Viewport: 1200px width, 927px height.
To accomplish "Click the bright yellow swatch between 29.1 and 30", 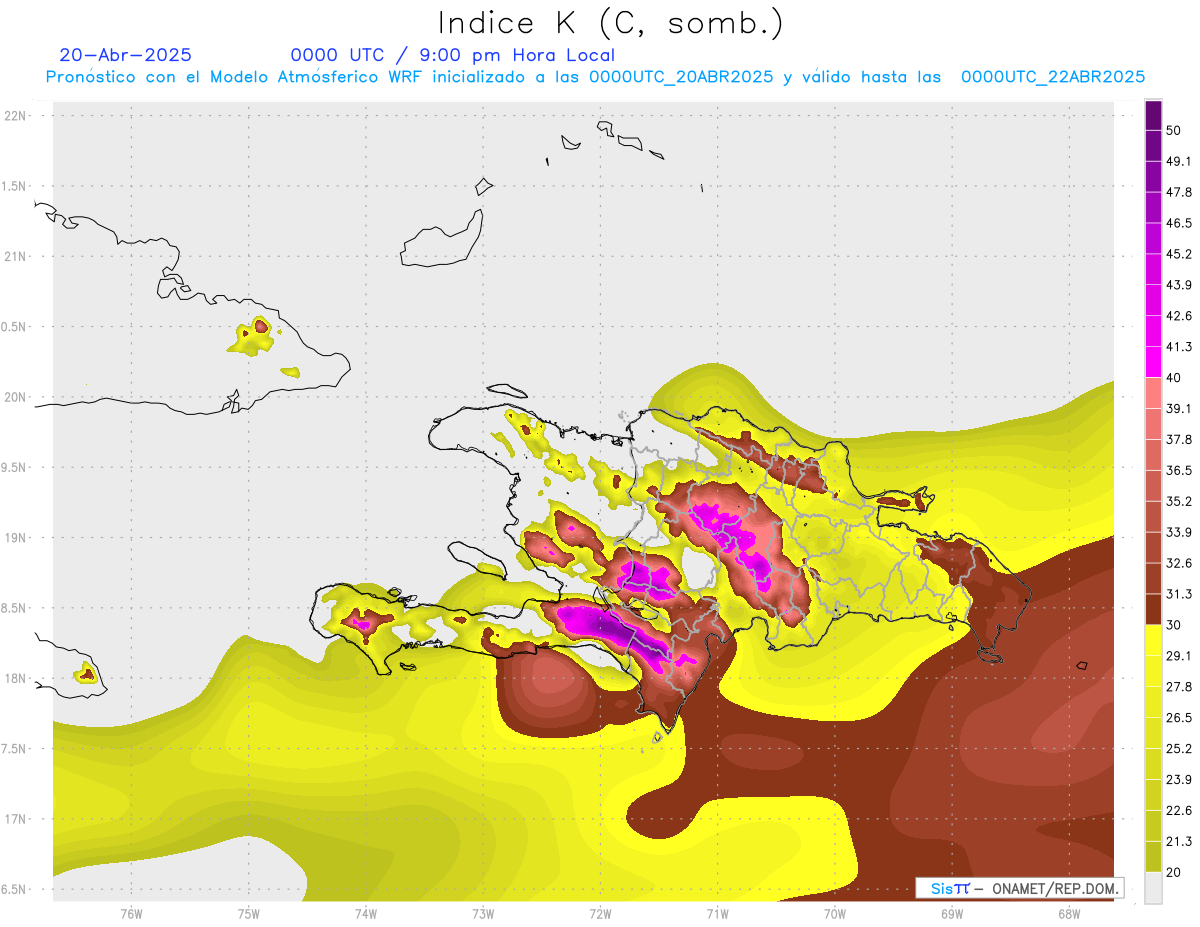I will (1153, 640).
